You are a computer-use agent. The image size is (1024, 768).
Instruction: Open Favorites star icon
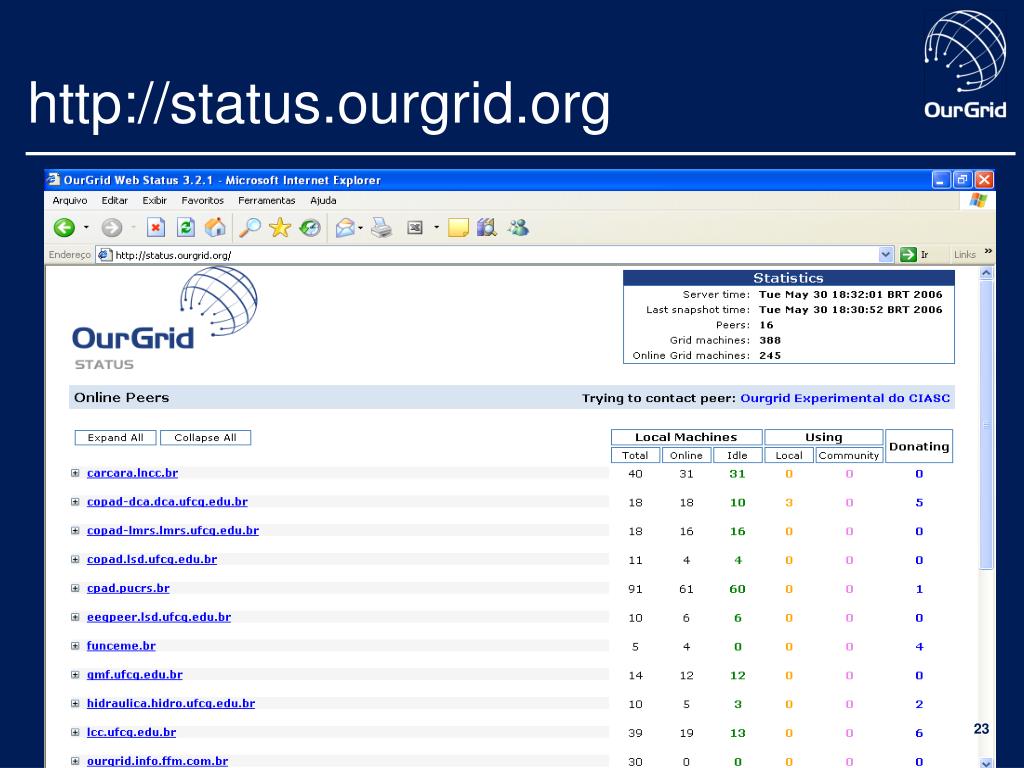(x=280, y=227)
